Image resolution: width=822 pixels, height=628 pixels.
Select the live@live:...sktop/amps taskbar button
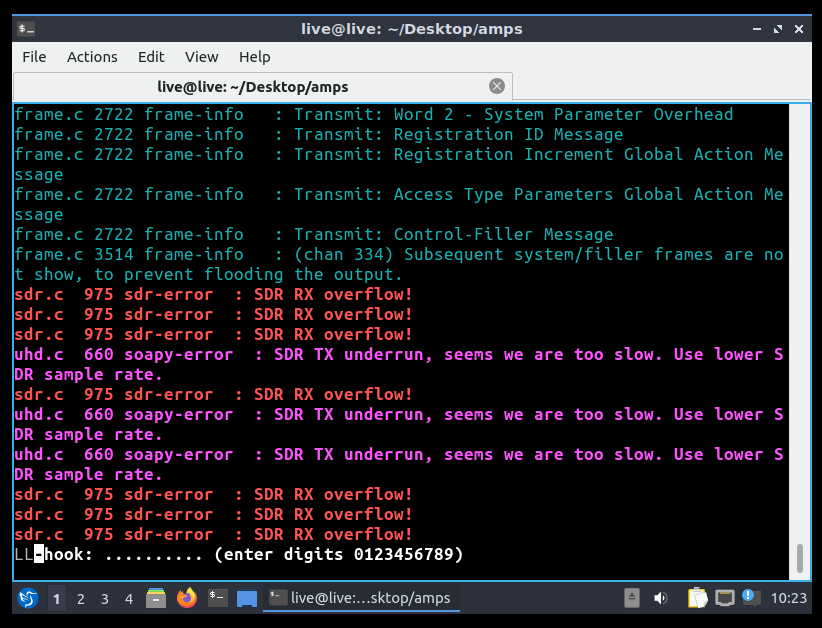(361, 598)
